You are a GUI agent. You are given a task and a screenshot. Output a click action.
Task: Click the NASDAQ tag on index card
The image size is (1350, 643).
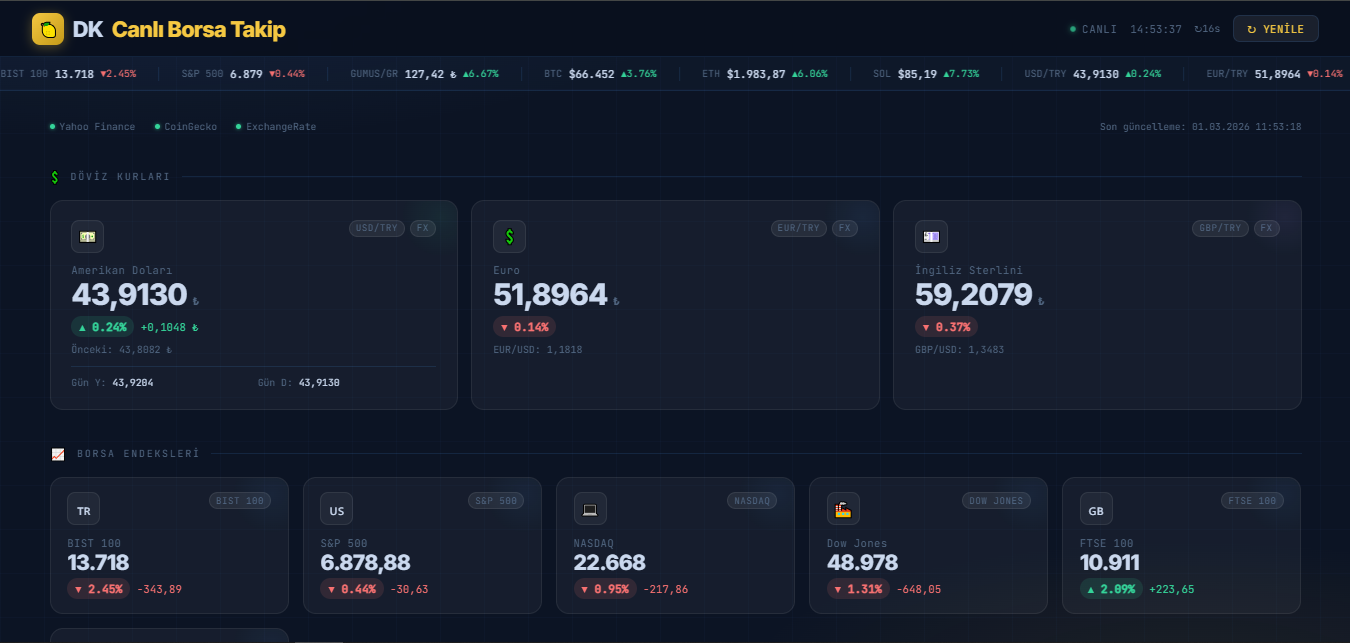752,500
